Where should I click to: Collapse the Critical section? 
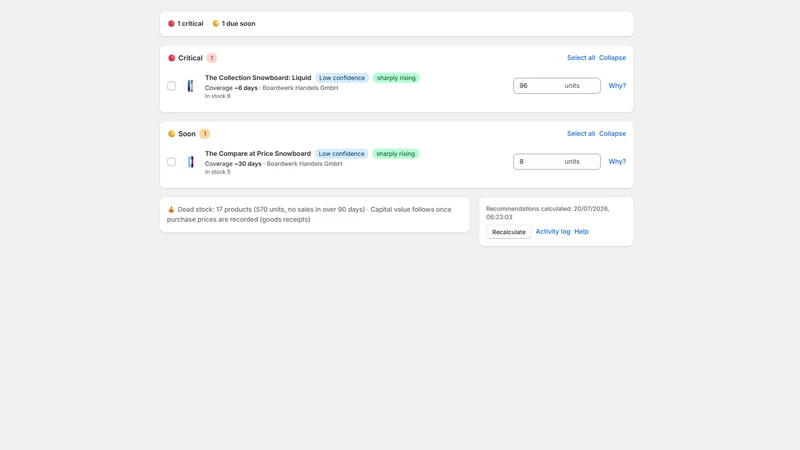[612, 58]
